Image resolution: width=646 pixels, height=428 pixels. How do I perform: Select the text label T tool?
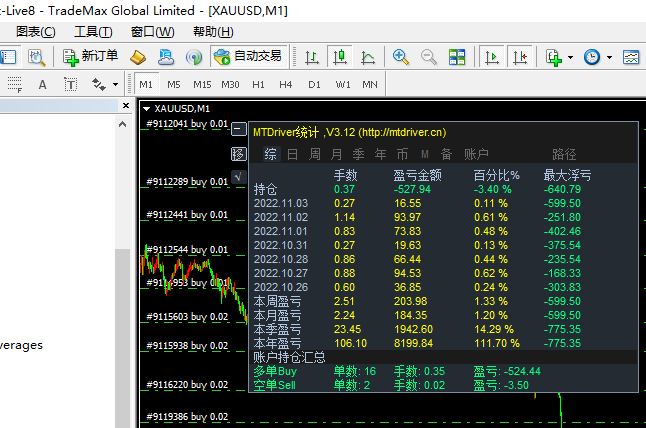tap(70, 84)
